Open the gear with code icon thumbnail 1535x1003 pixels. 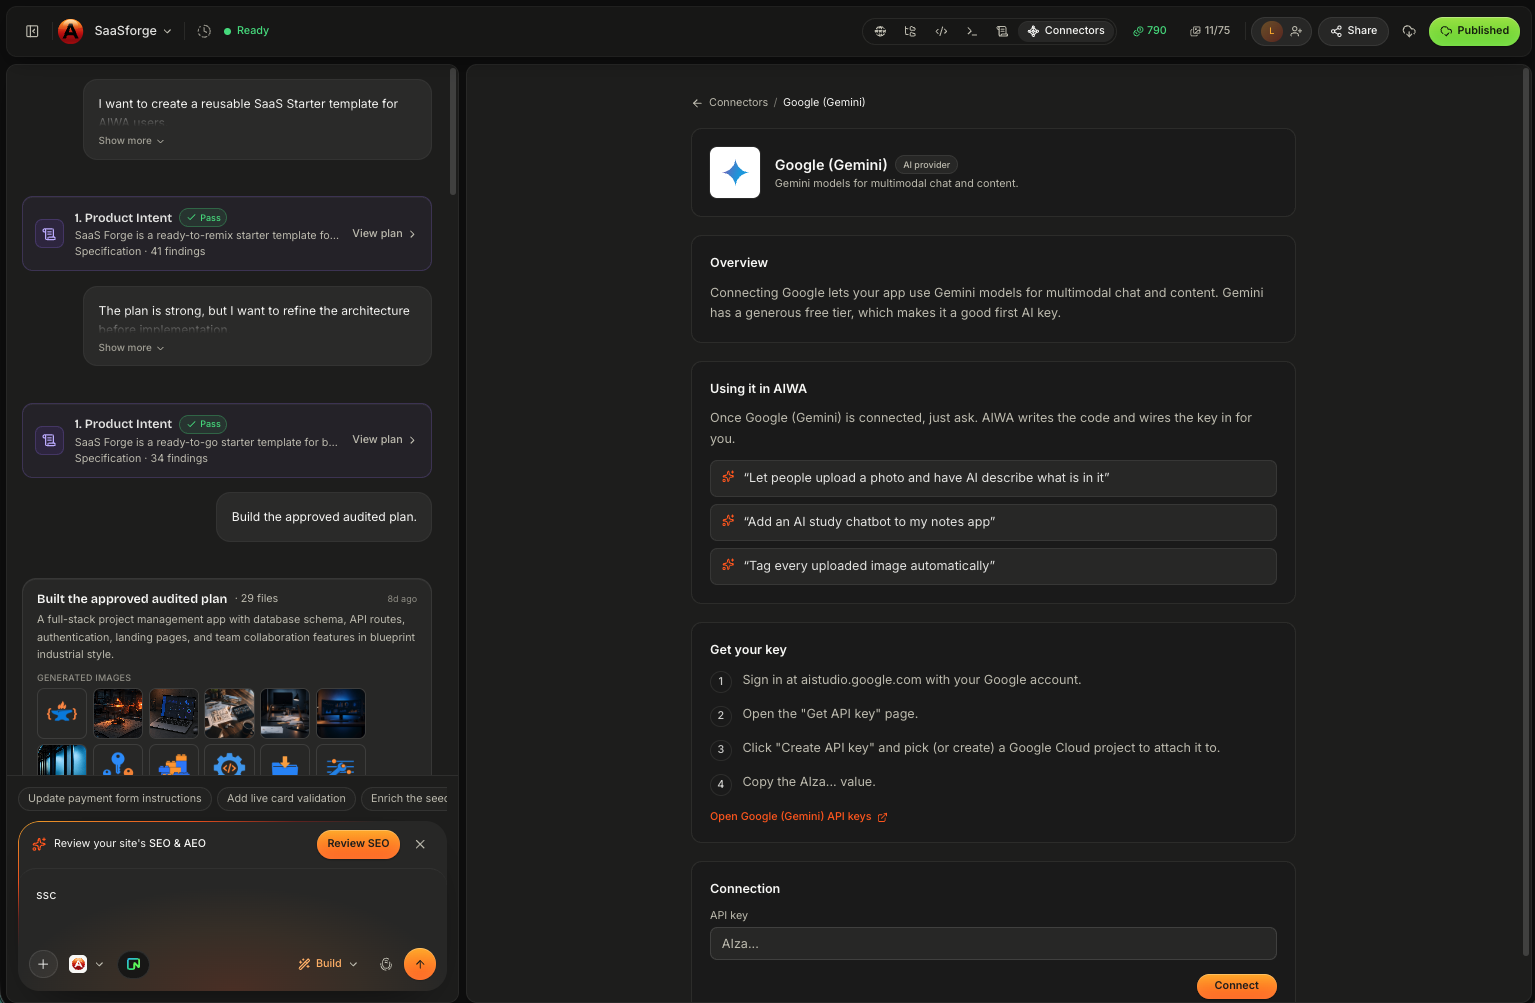click(229, 762)
